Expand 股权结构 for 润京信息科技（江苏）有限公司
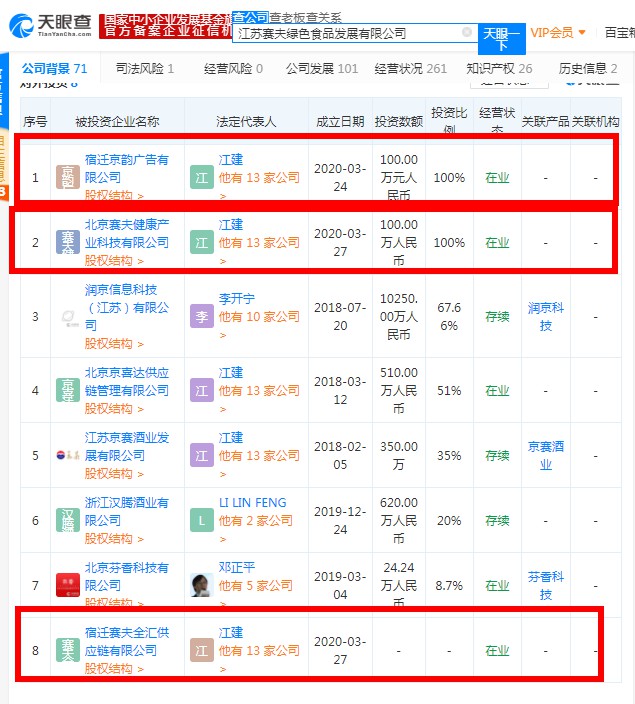Viewport: 635px width, 704px height. click(114, 343)
